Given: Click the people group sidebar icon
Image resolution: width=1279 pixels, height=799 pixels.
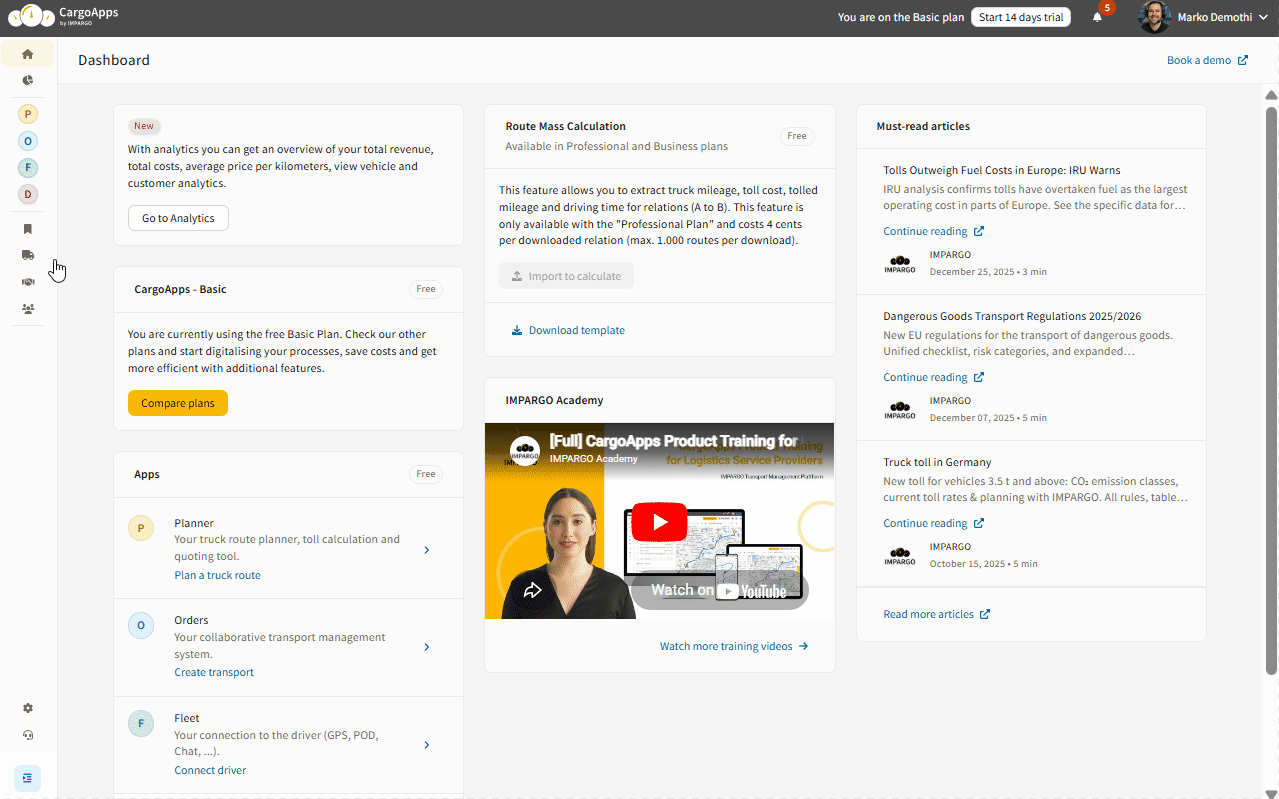Looking at the screenshot, I should pos(28,309).
